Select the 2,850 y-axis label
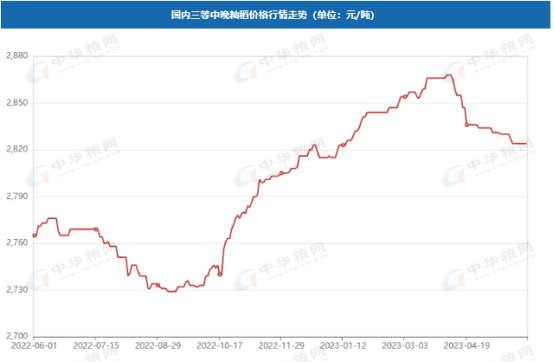 click(17, 103)
